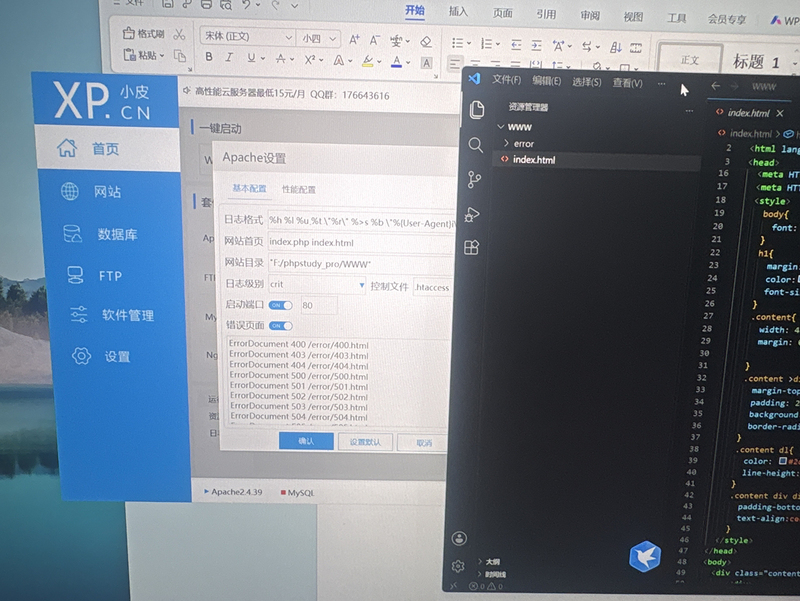Switch to the WPS 引用 tab
The image size is (800, 601).
[546, 14]
